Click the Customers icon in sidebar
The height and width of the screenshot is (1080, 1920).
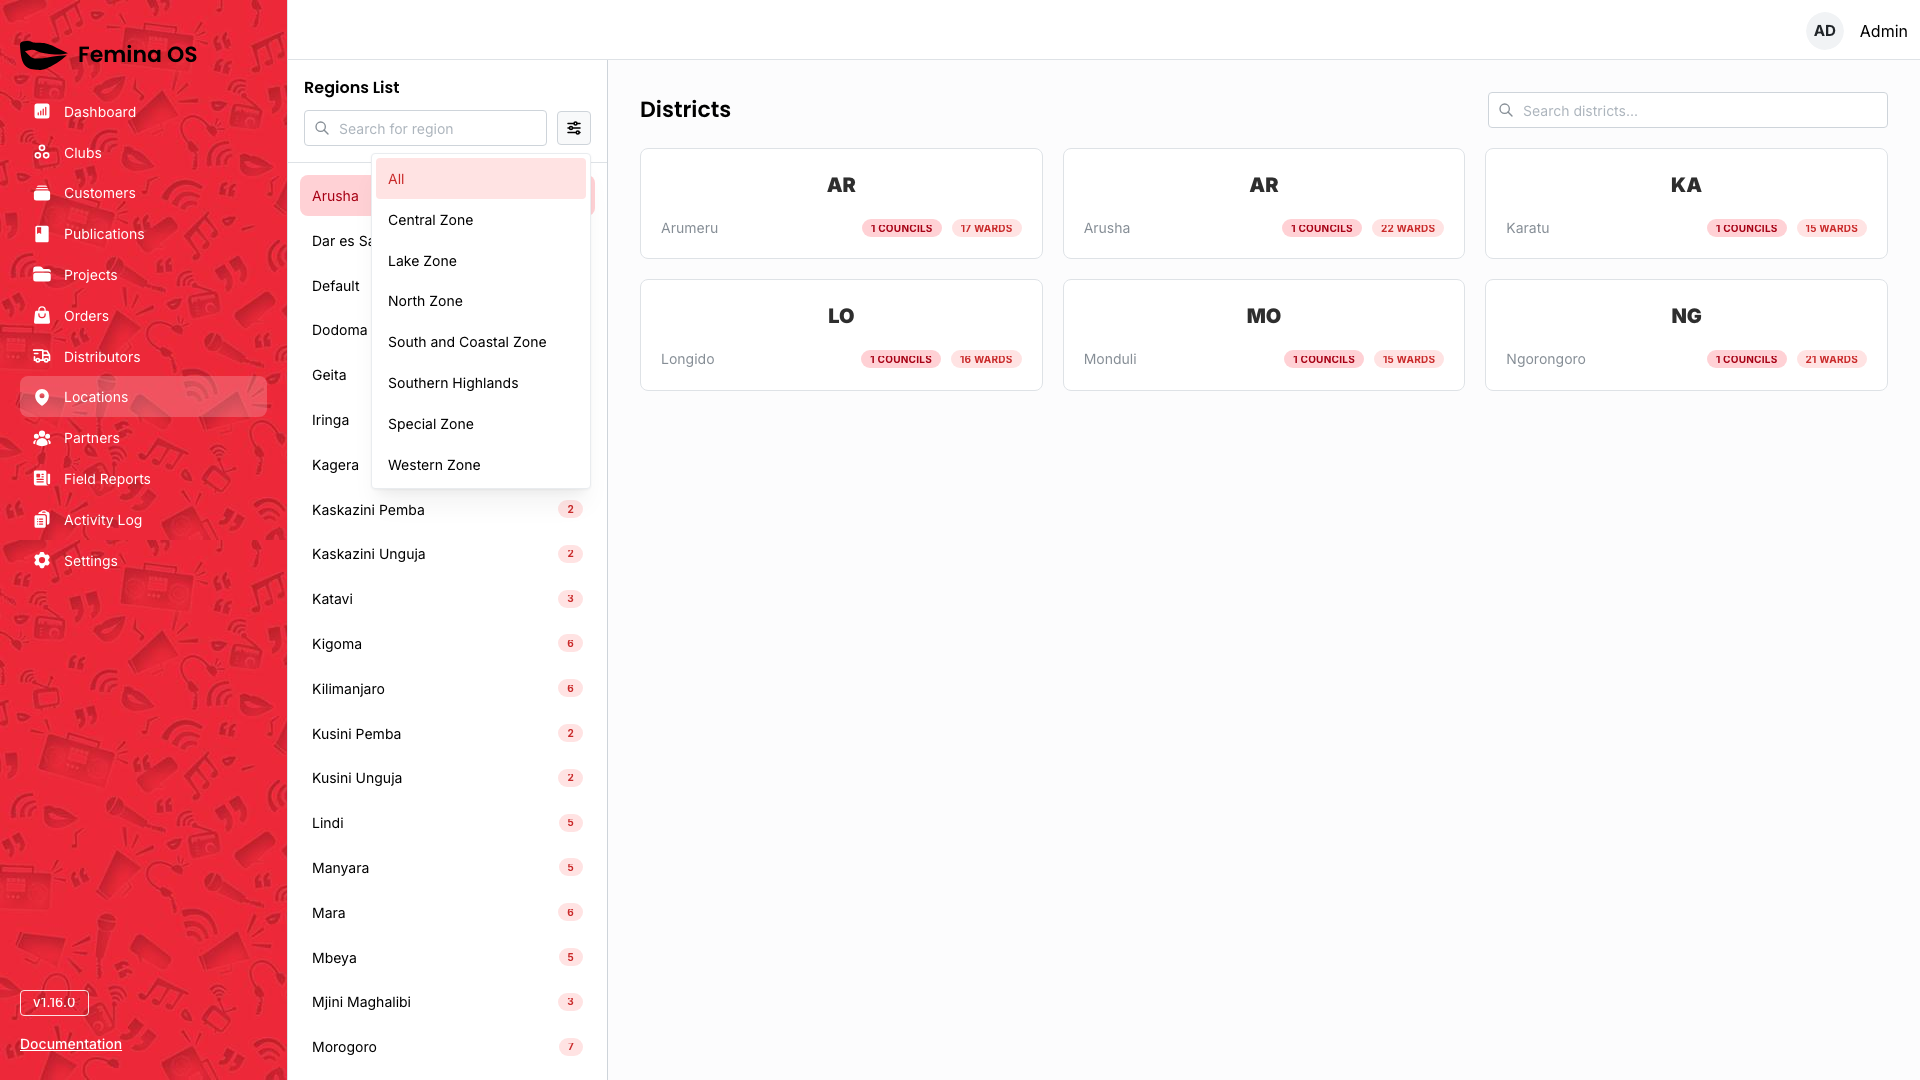(42, 193)
